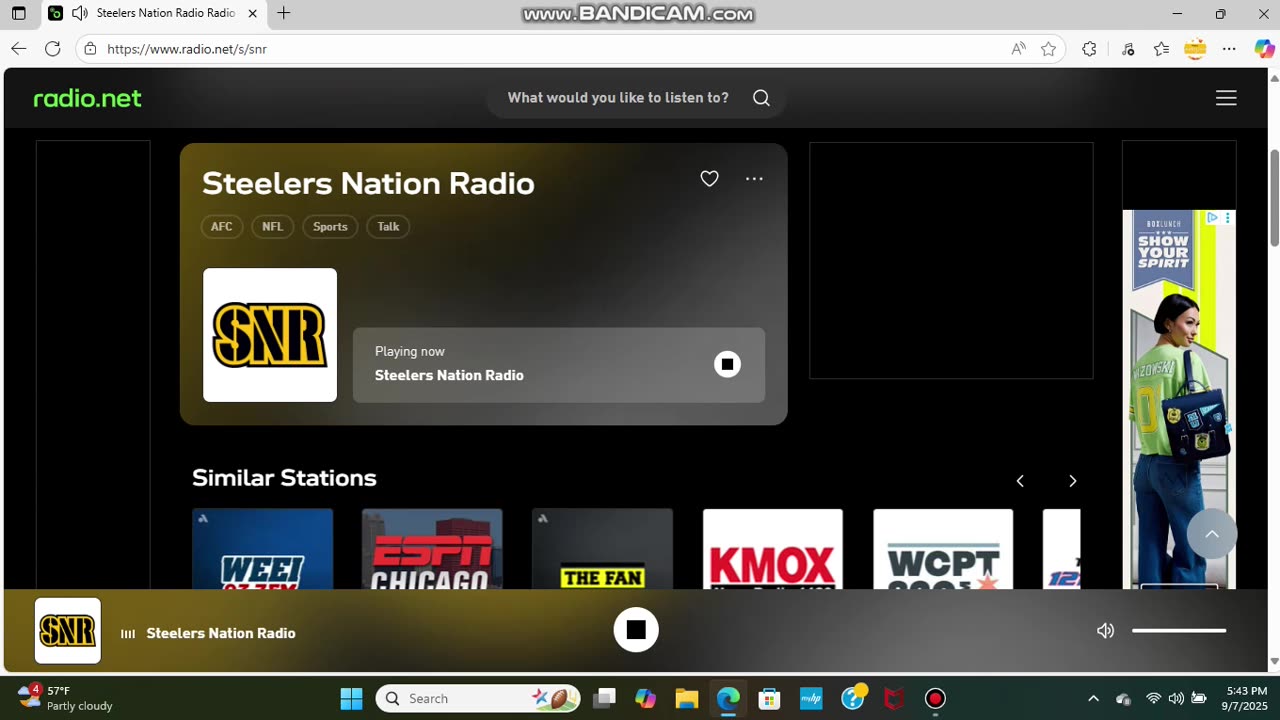This screenshot has height=720, width=1280.
Task: Open Microsoft Store from the taskbar
Action: coord(769,698)
